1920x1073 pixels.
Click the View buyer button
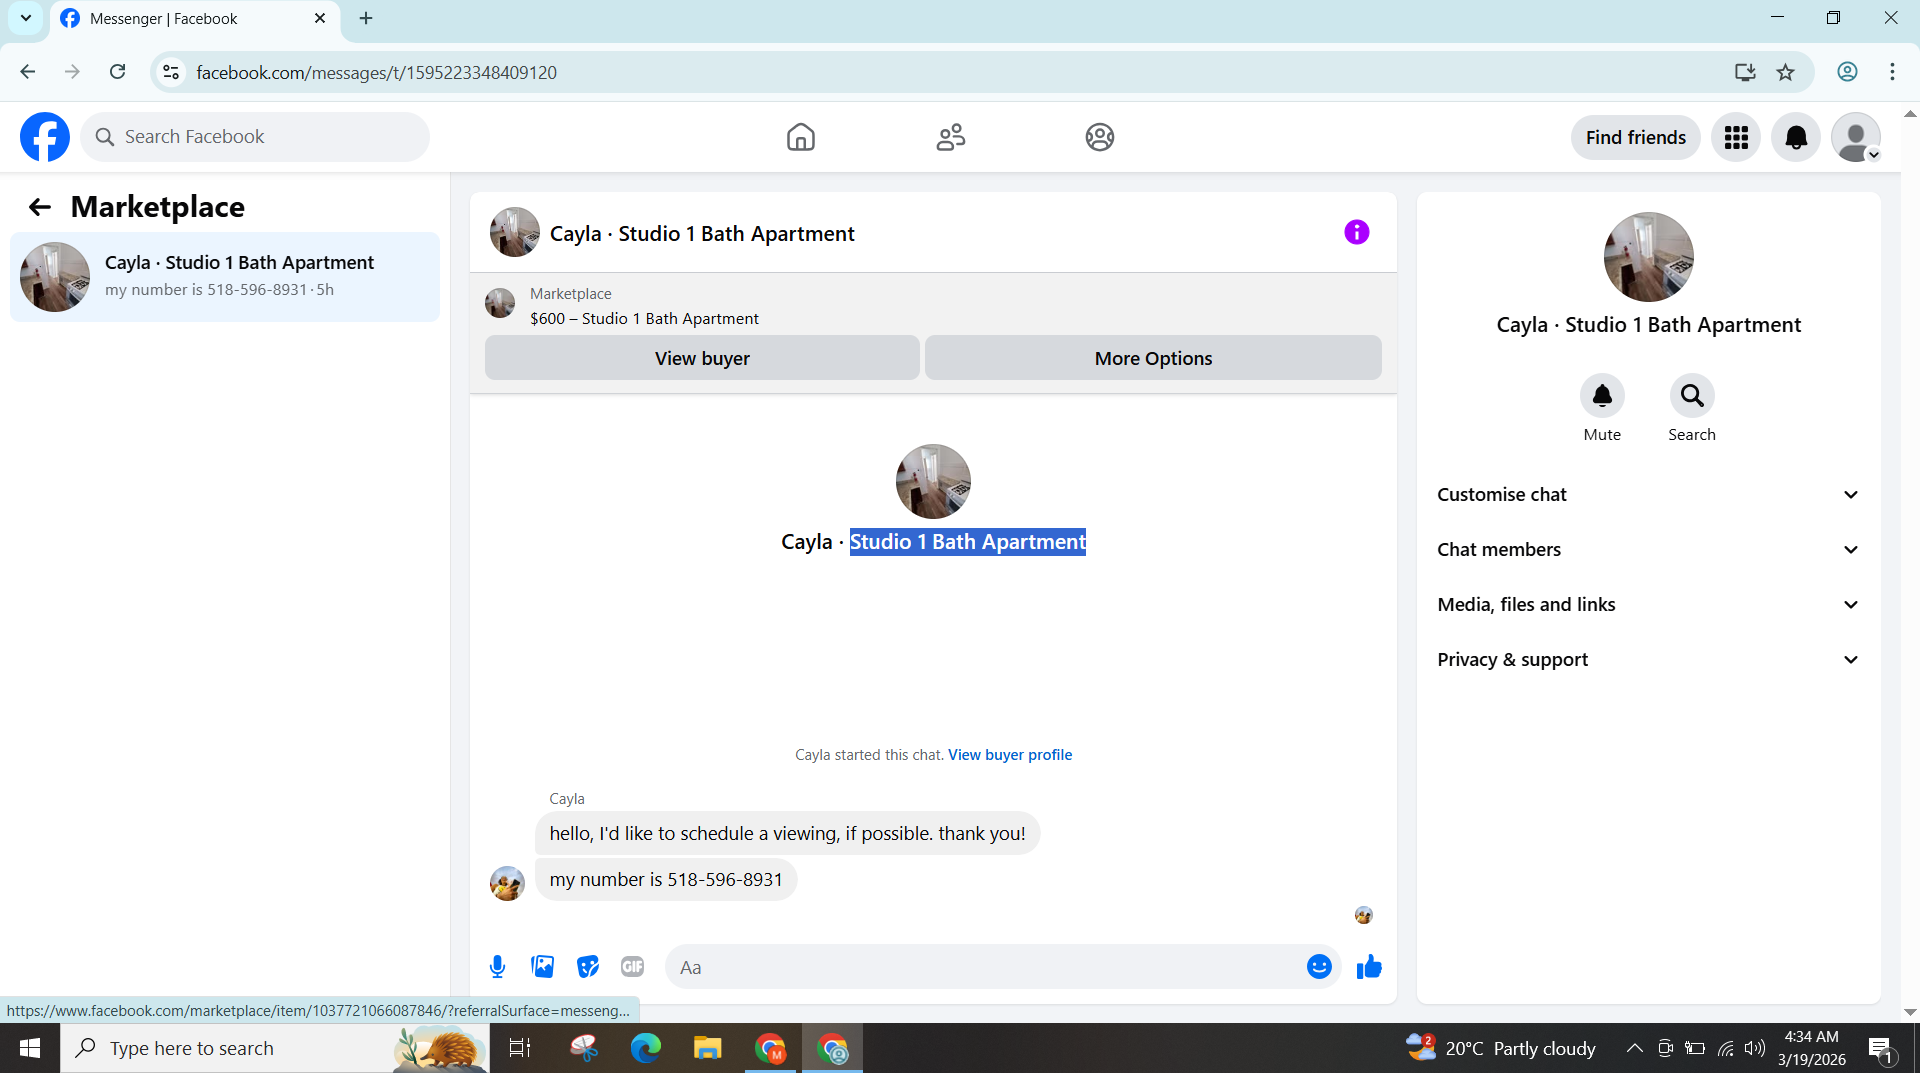[x=702, y=358]
